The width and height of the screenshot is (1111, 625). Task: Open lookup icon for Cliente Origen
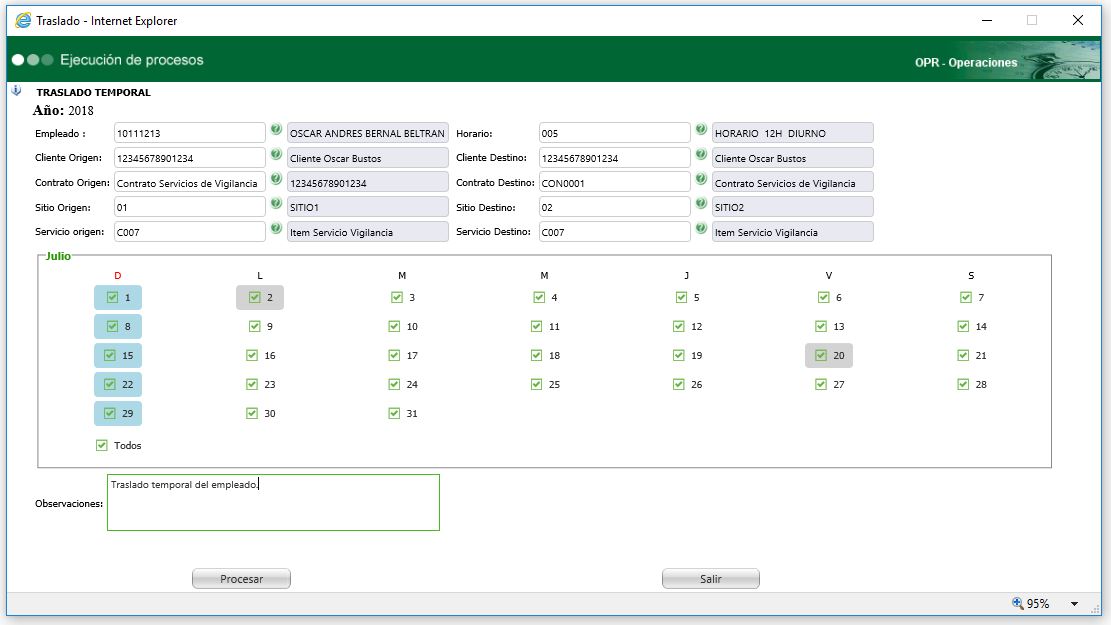[x=275, y=155]
